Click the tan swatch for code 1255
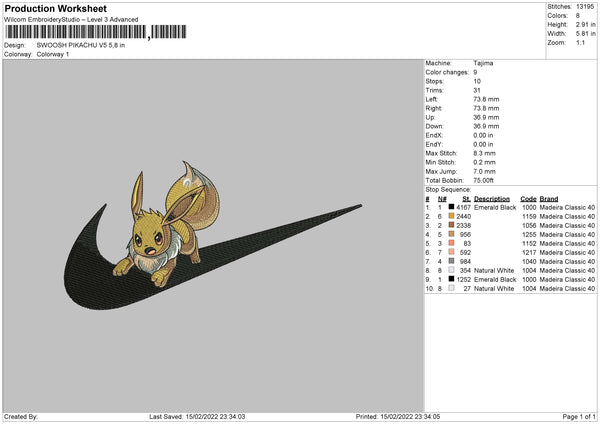600x424 pixels. [x=452, y=234]
